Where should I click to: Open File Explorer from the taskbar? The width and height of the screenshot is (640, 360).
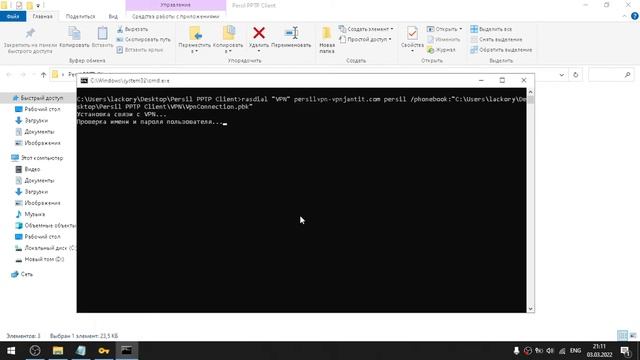(58, 351)
